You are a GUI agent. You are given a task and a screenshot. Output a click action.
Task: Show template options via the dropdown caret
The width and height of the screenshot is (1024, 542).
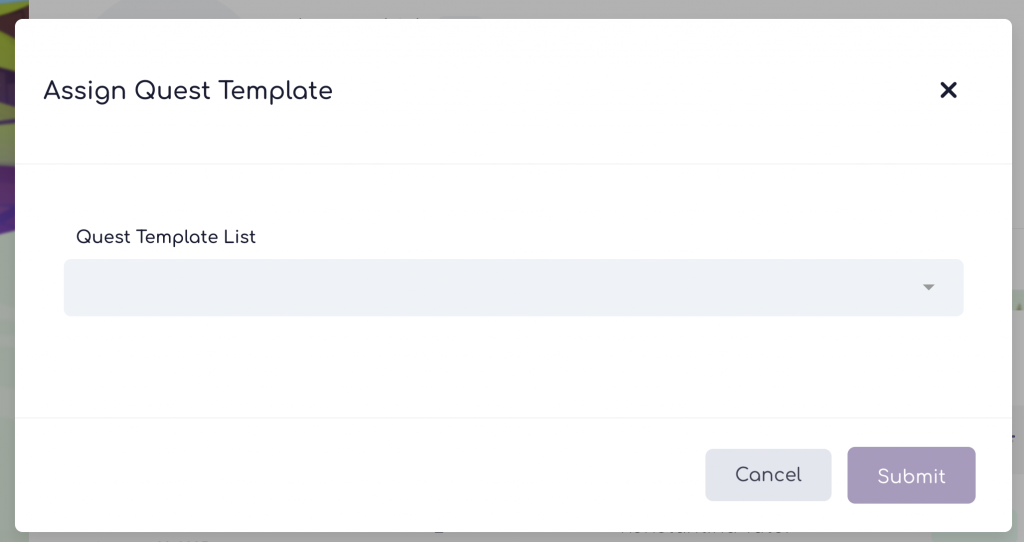pyautogui.click(x=928, y=287)
